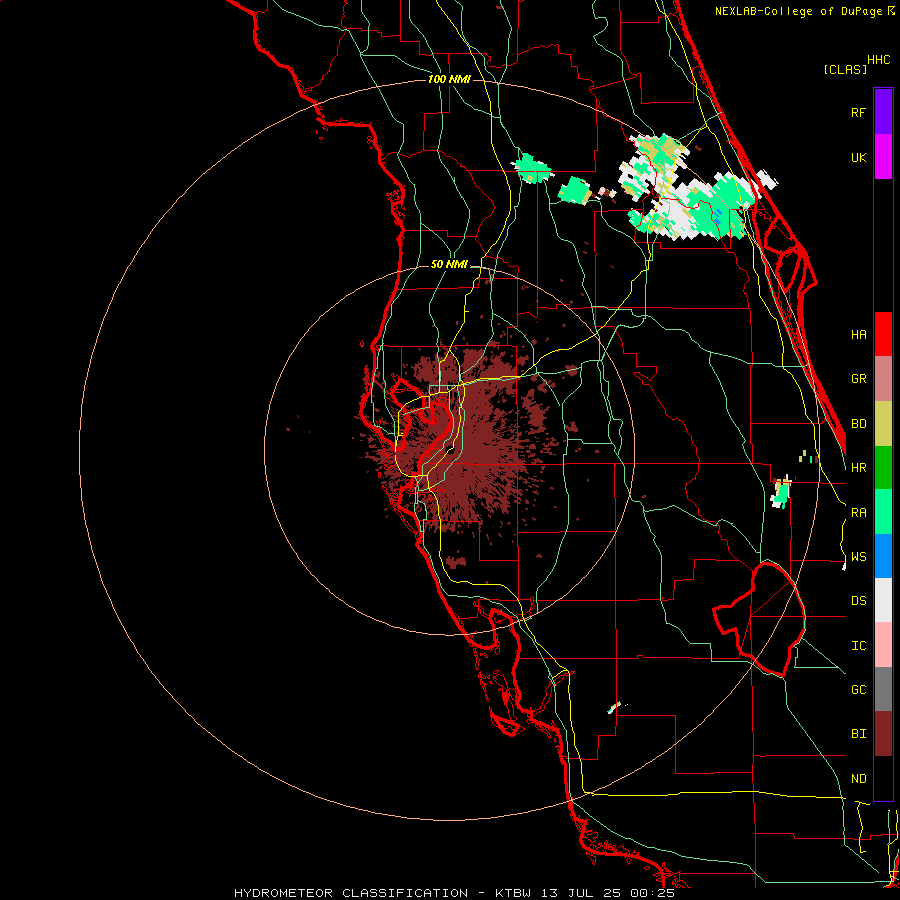Viewport: 900px width, 900px height.
Task: Click the 'GR' legend label
Action: (x=858, y=379)
